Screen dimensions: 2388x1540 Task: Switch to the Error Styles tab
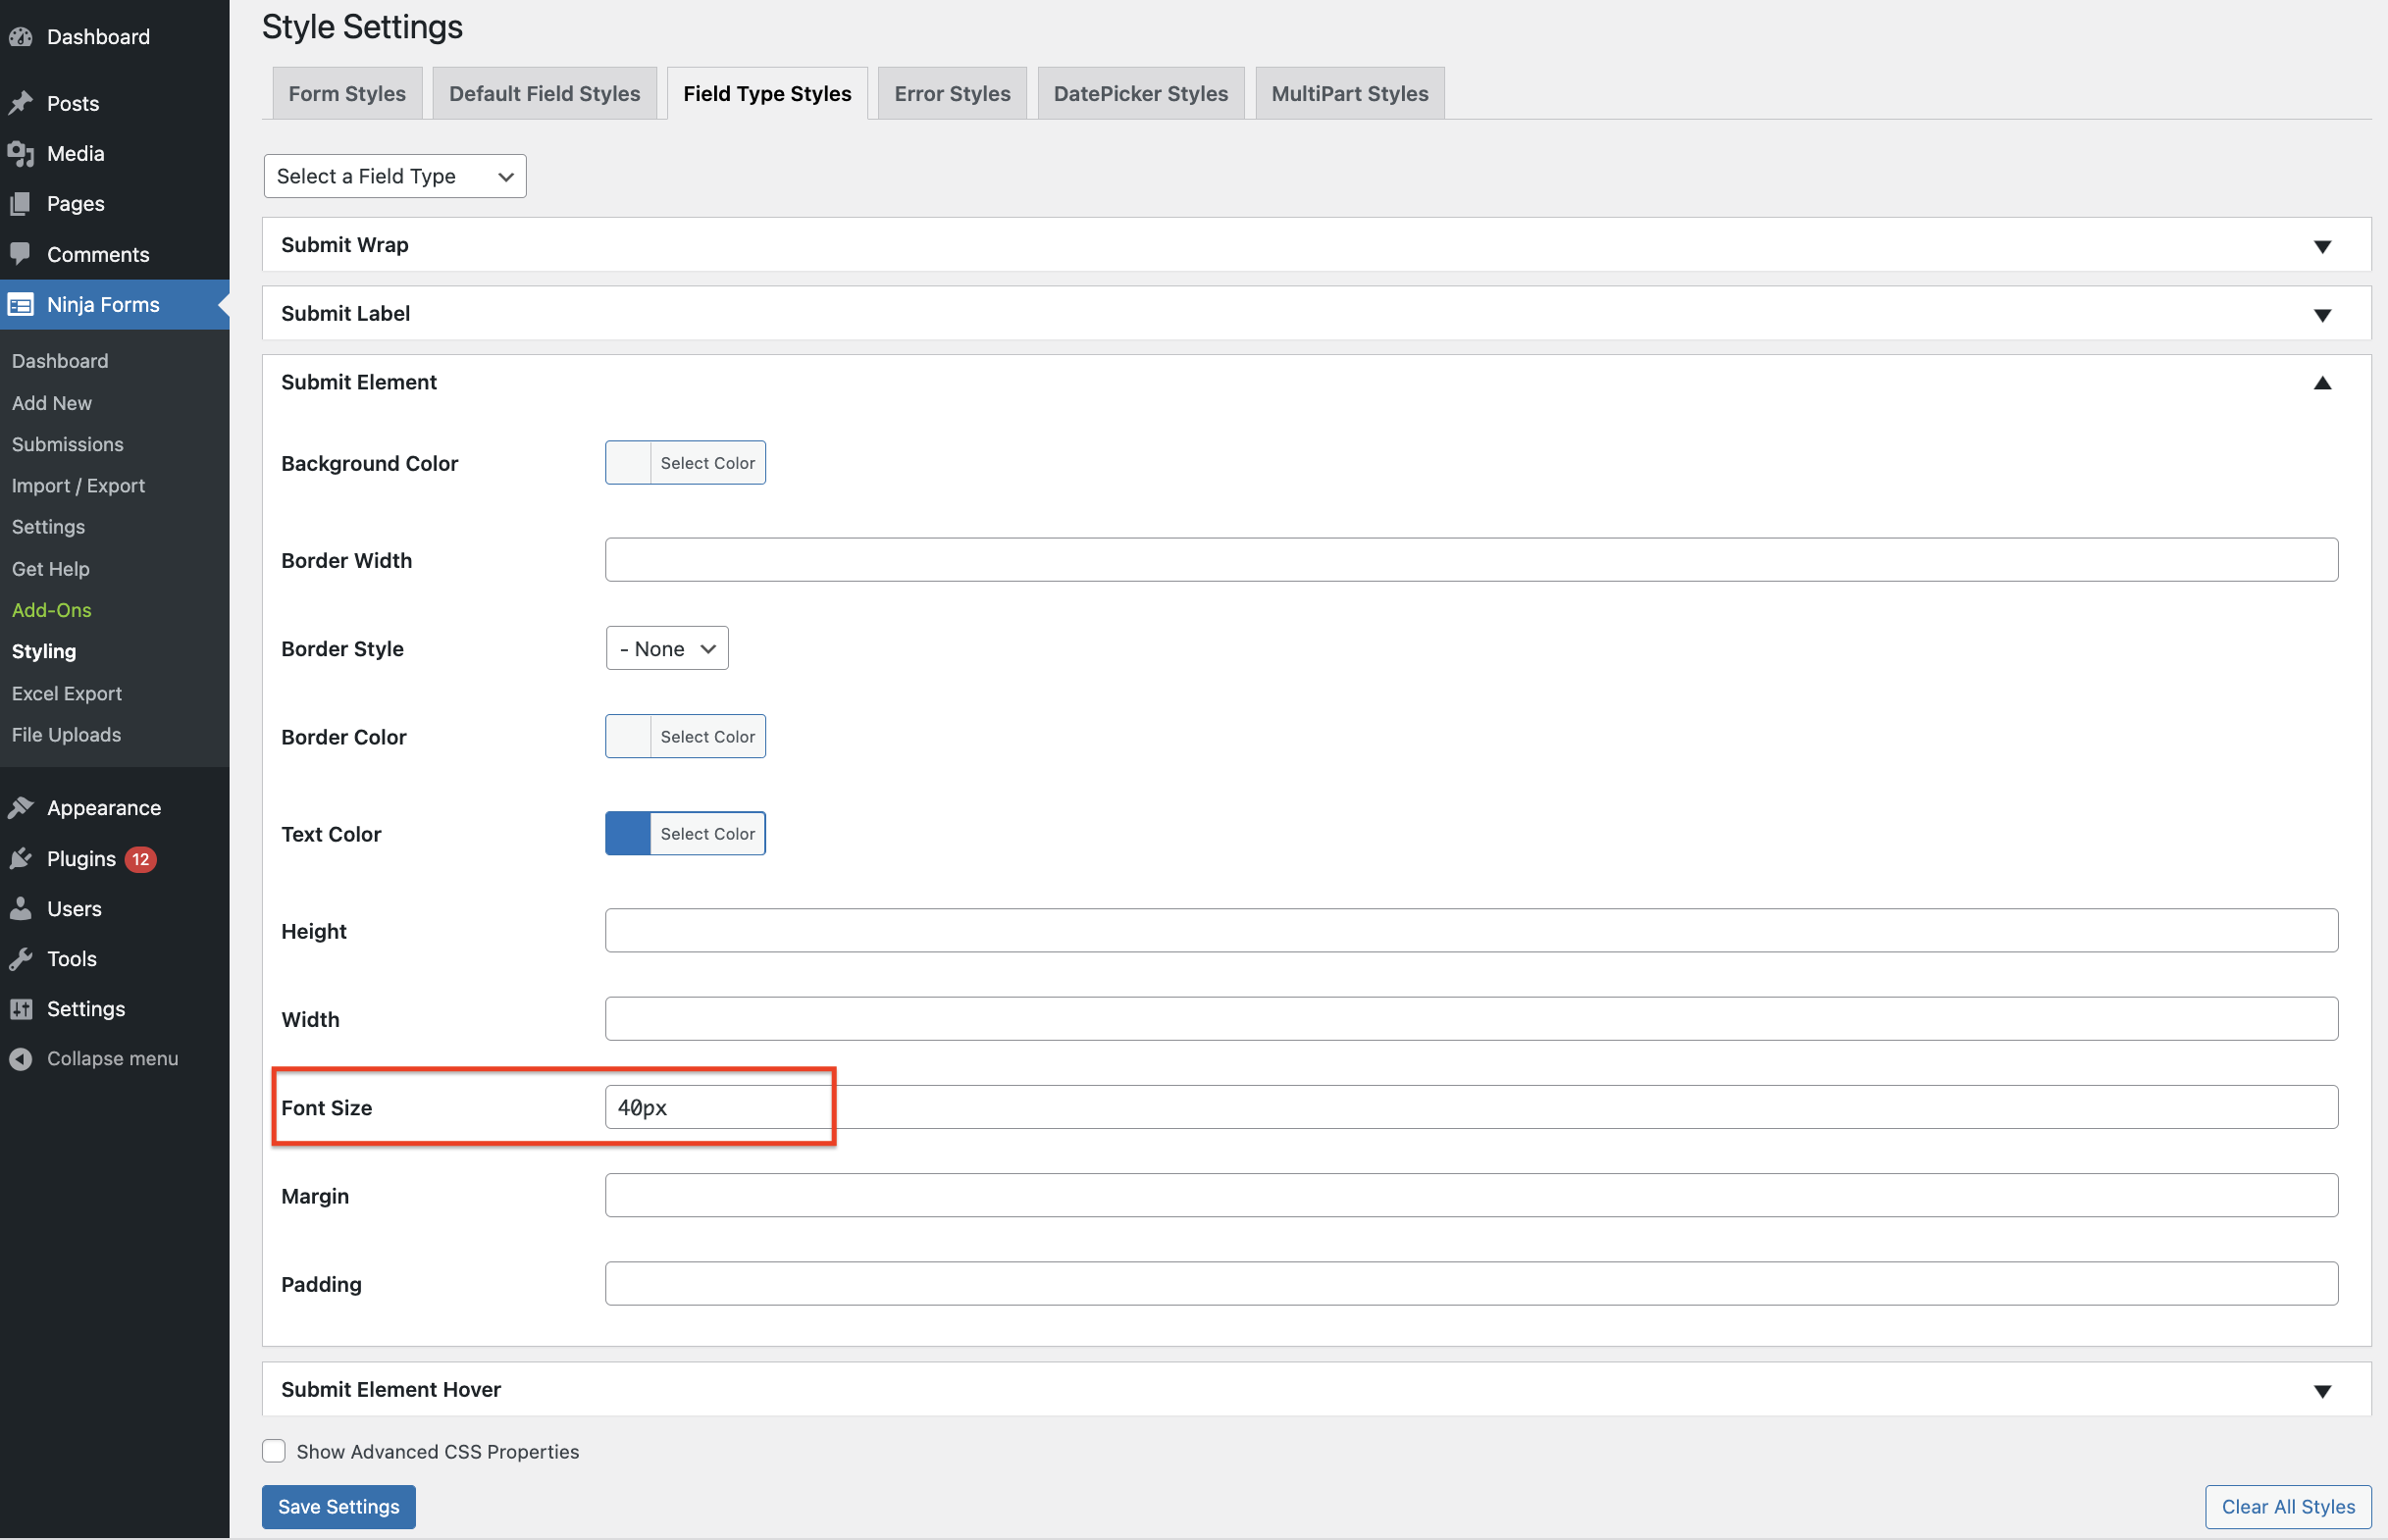click(x=952, y=93)
